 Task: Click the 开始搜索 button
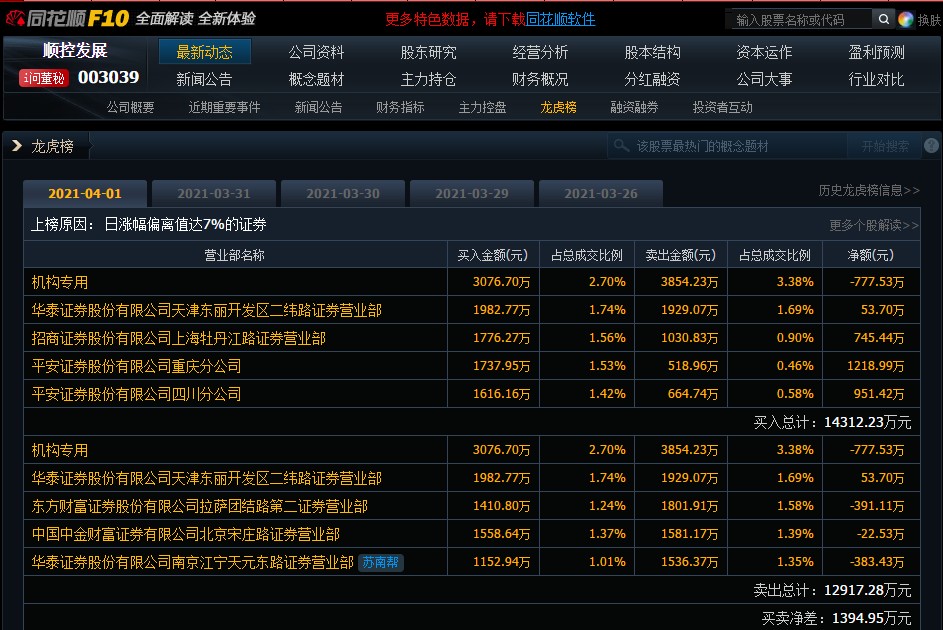click(x=884, y=146)
